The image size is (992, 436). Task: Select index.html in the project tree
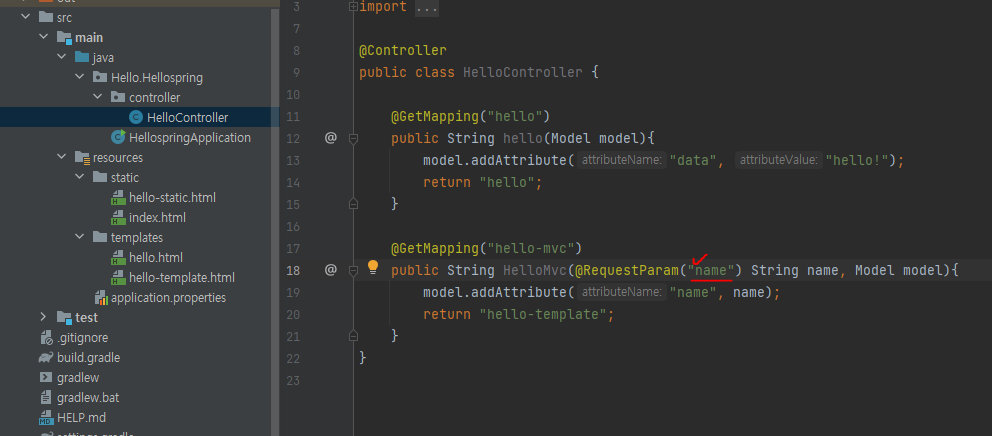(157, 218)
